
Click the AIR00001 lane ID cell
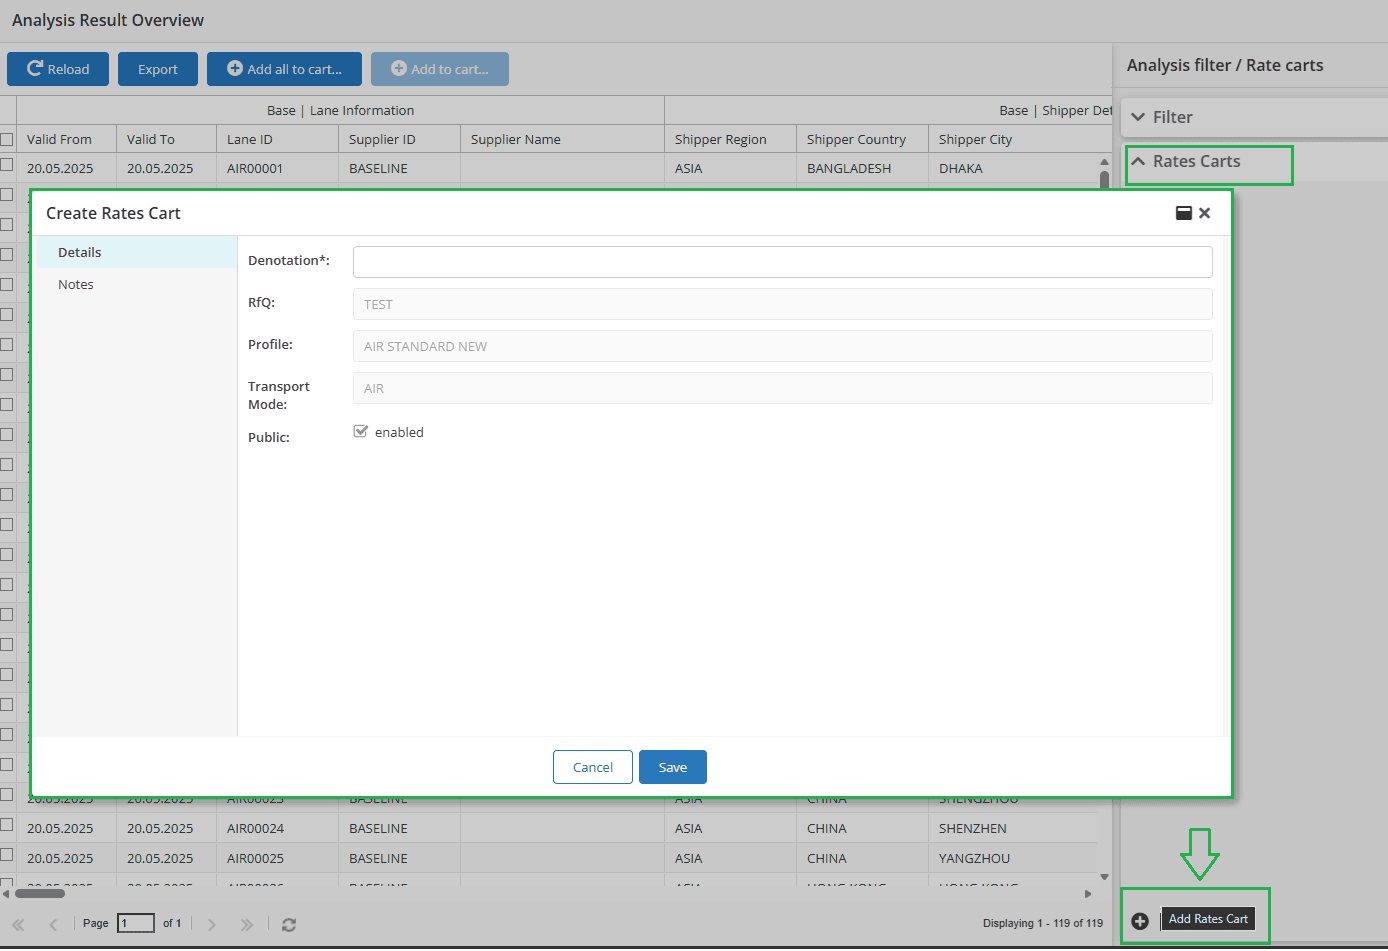(x=278, y=168)
